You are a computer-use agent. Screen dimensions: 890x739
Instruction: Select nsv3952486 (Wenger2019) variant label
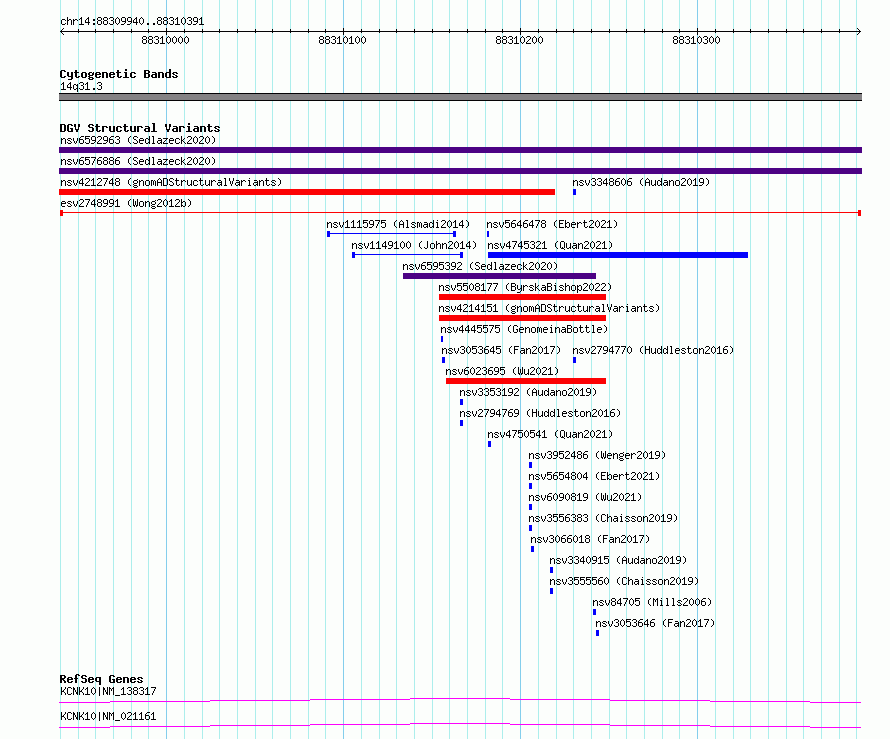click(597, 455)
